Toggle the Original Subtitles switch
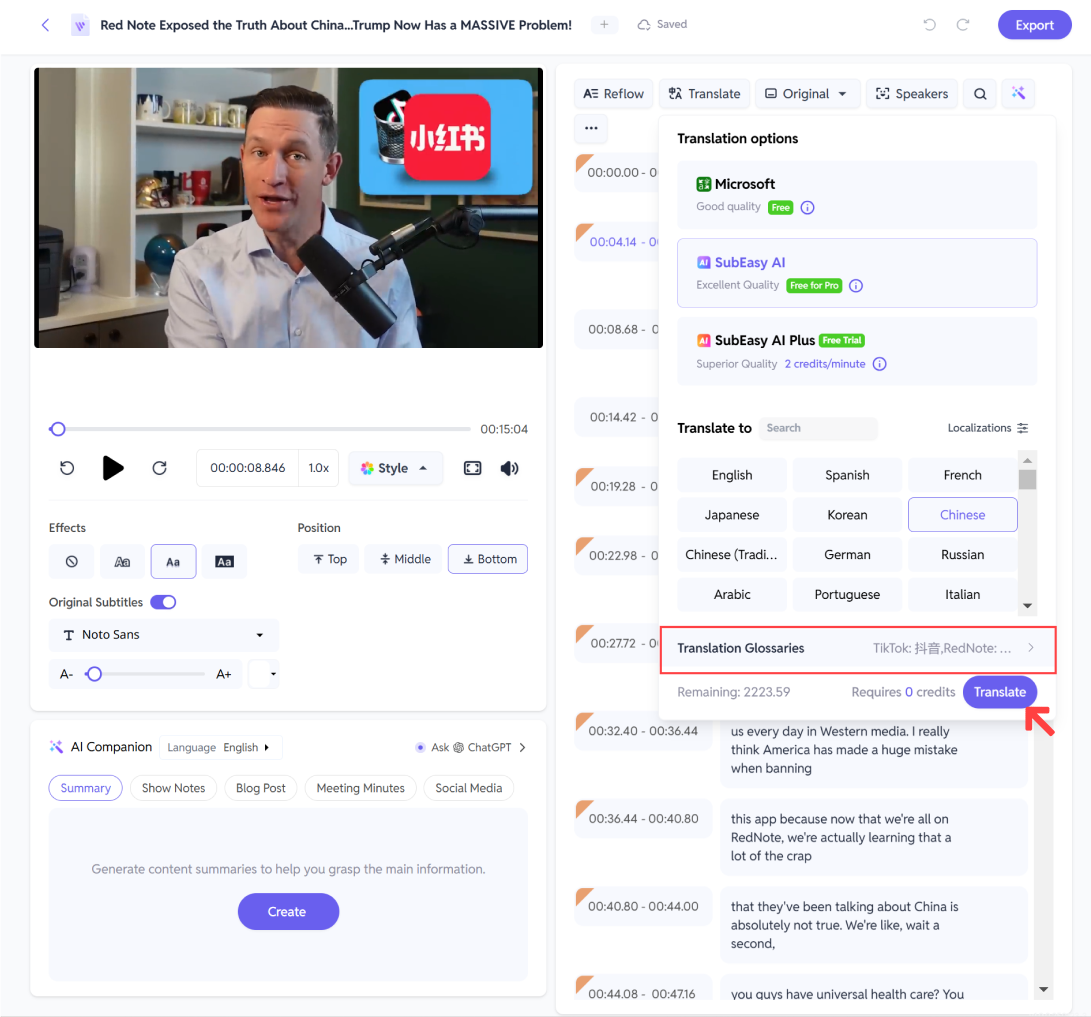1091x1017 pixels. pyautogui.click(x=164, y=602)
